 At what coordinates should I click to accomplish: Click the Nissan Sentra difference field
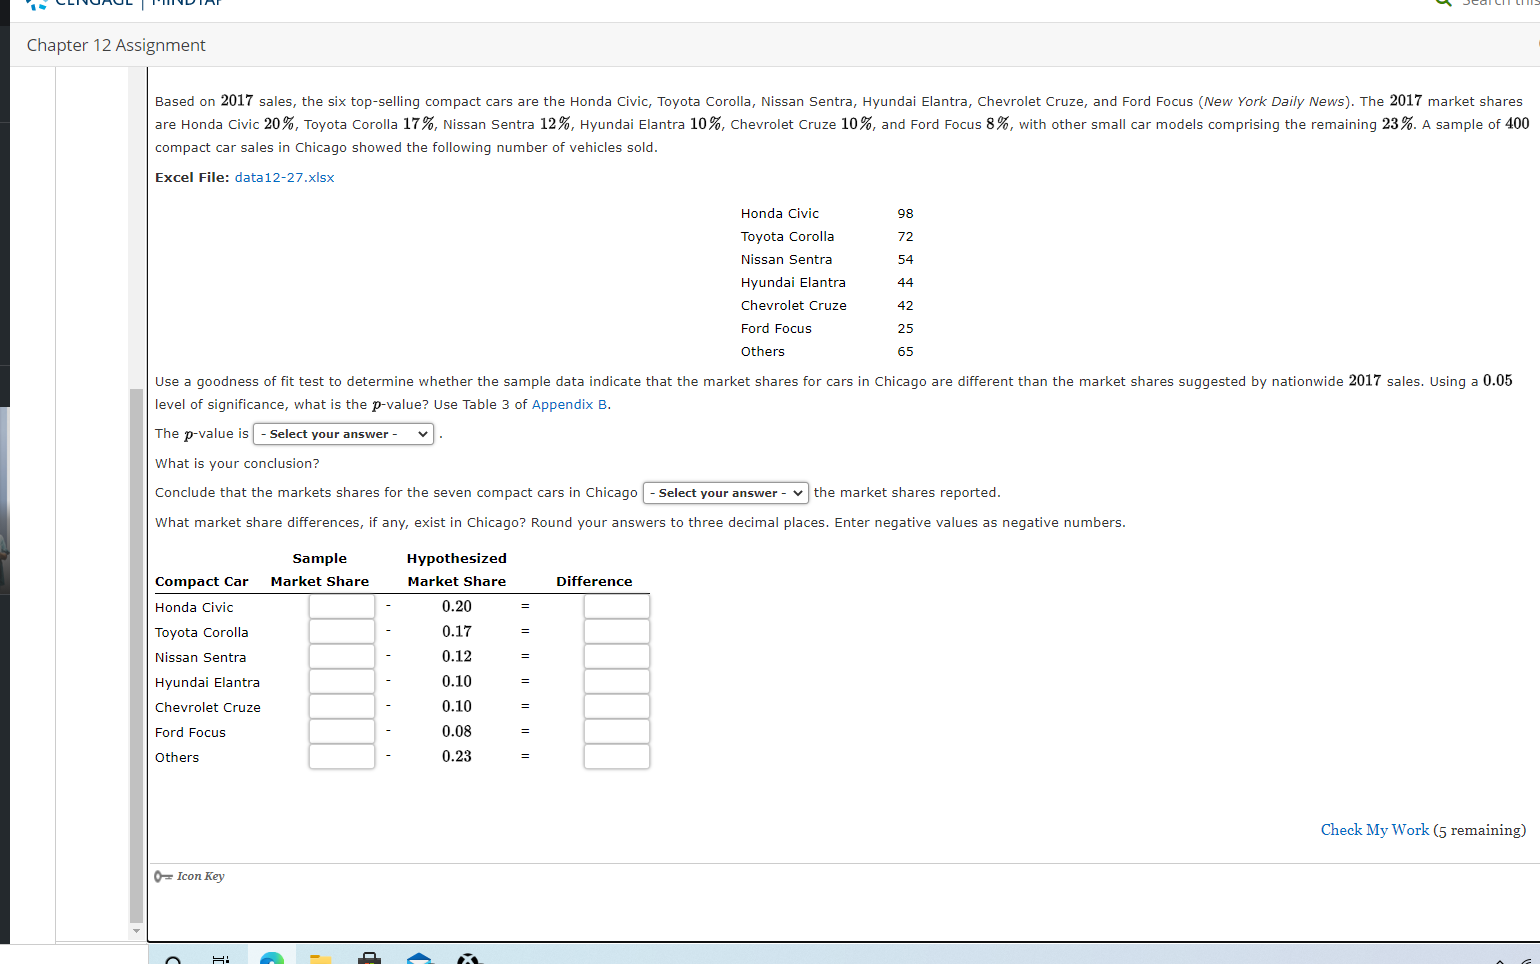click(x=617, y=656)
